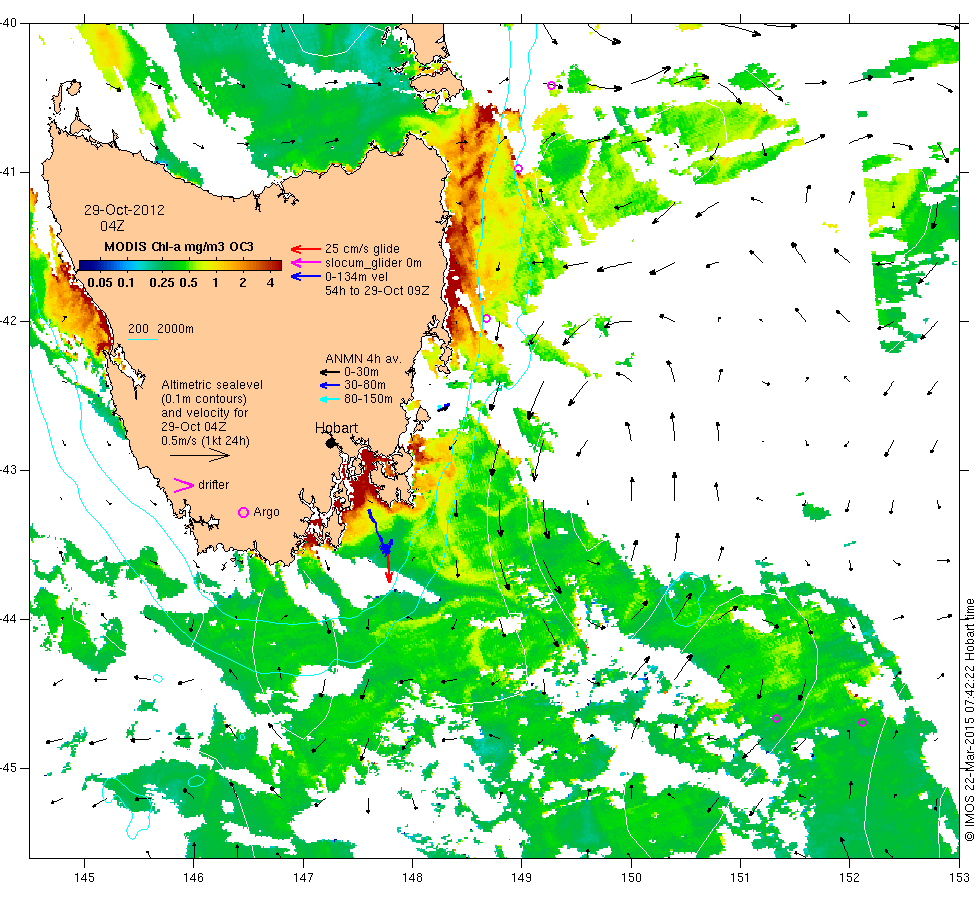The height and width of the screenshot is (900, 980).
Task: Click the IMOS copyright timestamp text
Action: [x=969, y=719]
